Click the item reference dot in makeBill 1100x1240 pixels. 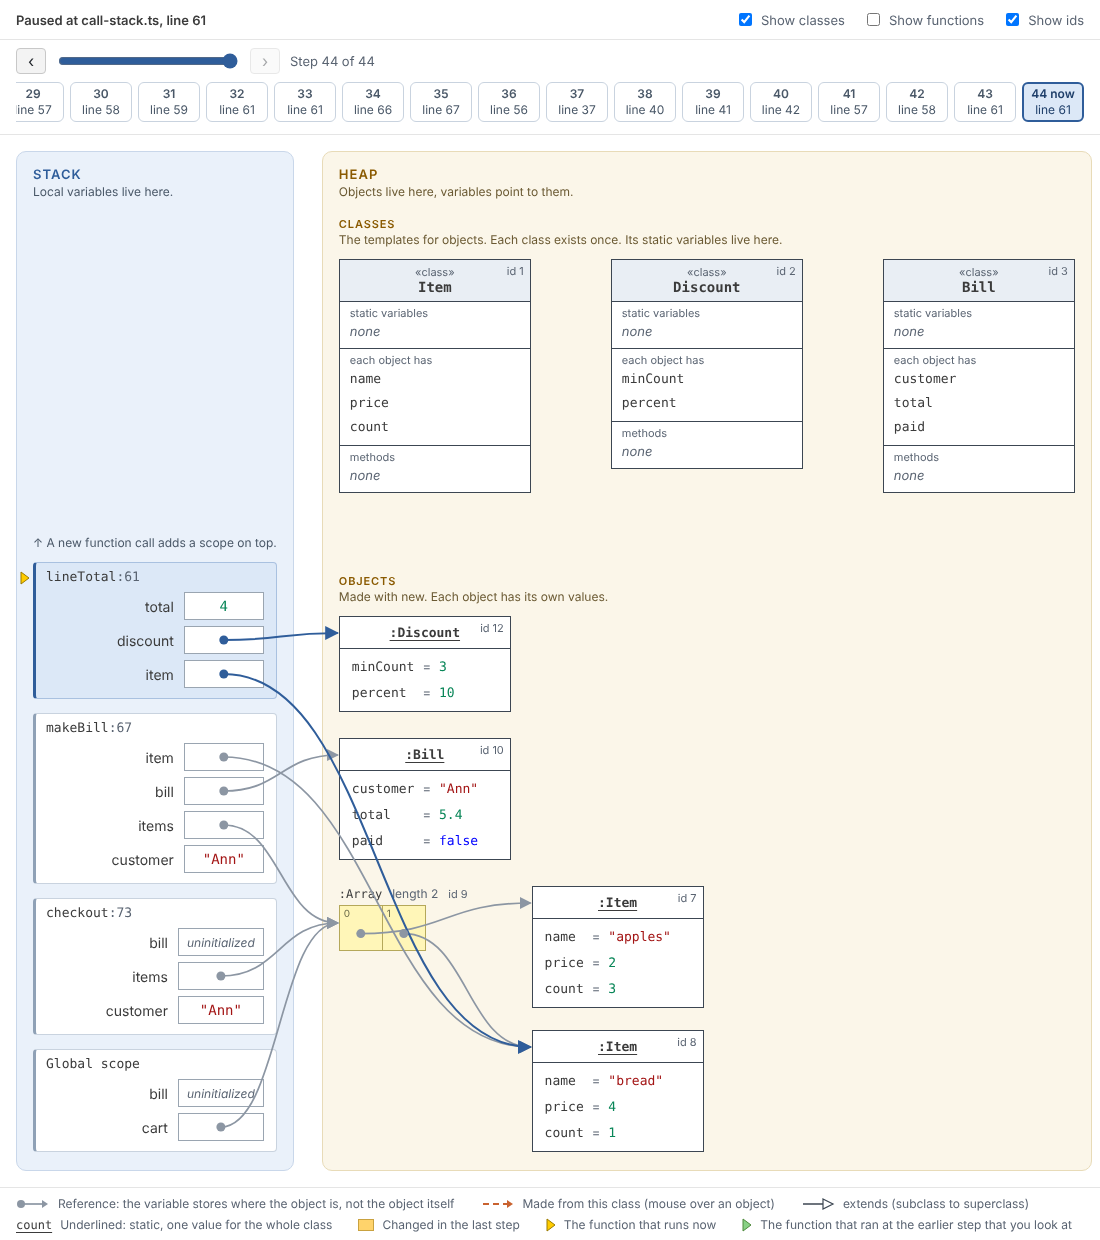[x=224, y=757]
